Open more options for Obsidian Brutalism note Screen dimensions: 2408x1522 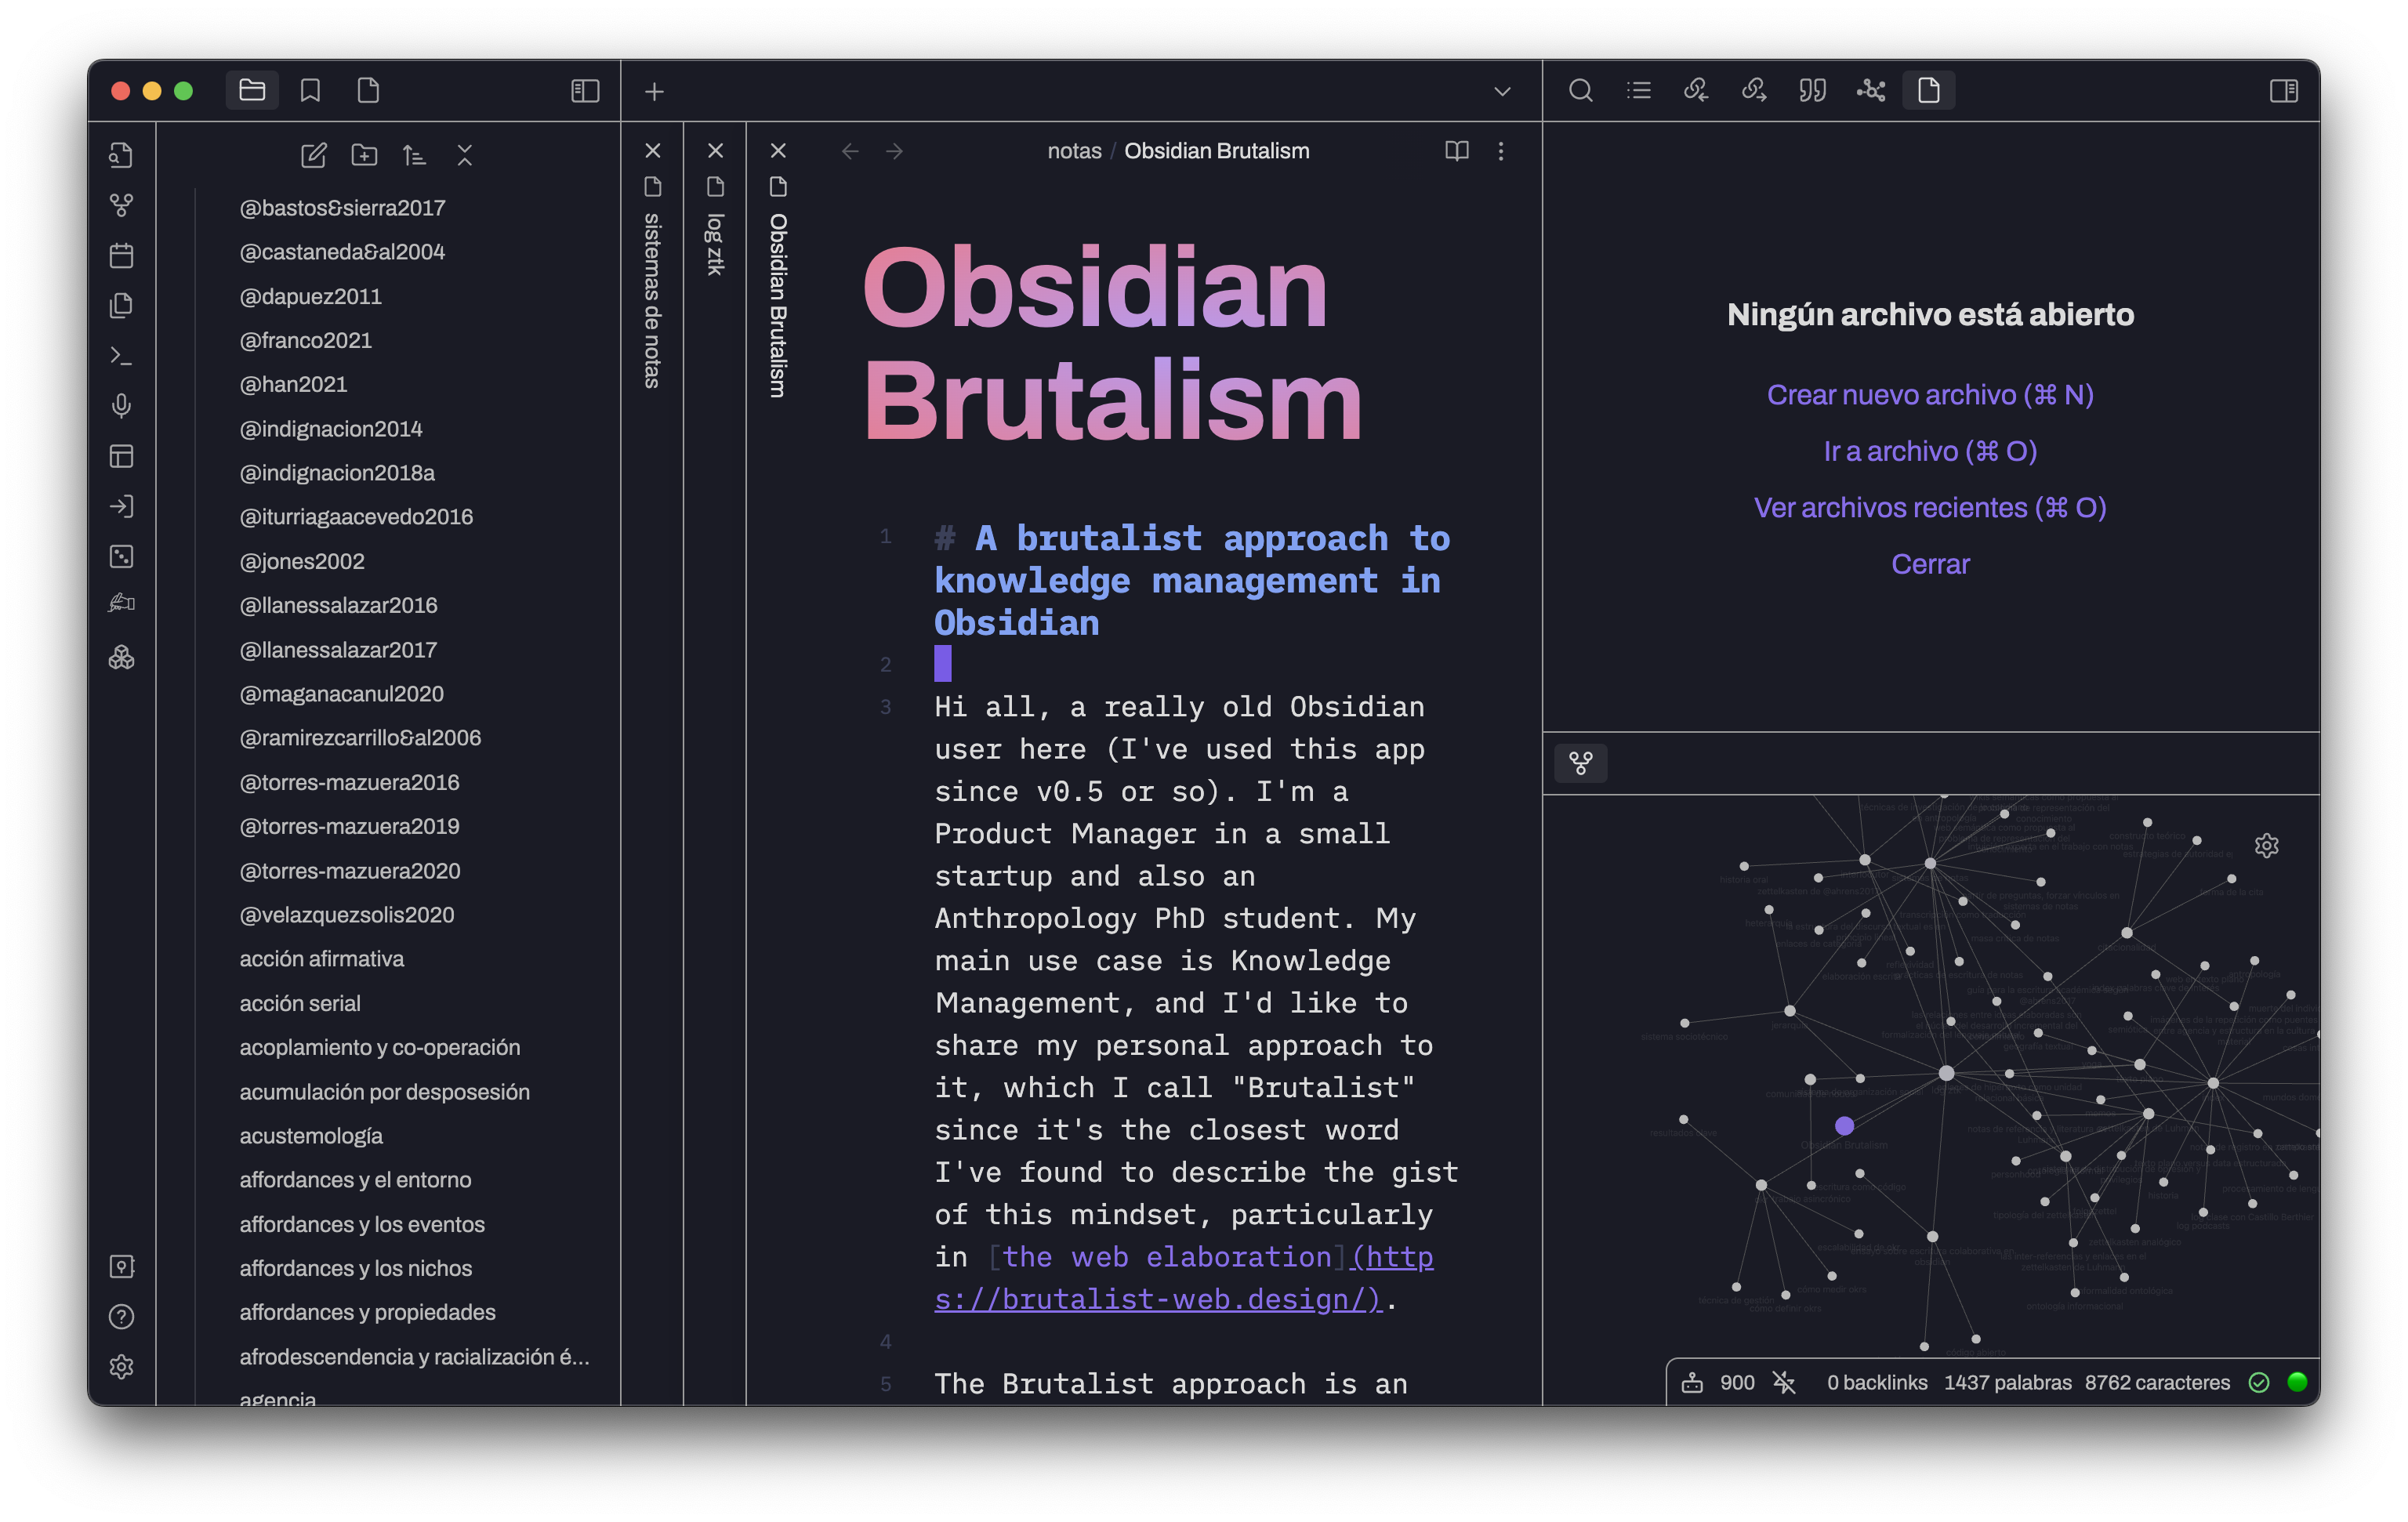click(1500, 151)
